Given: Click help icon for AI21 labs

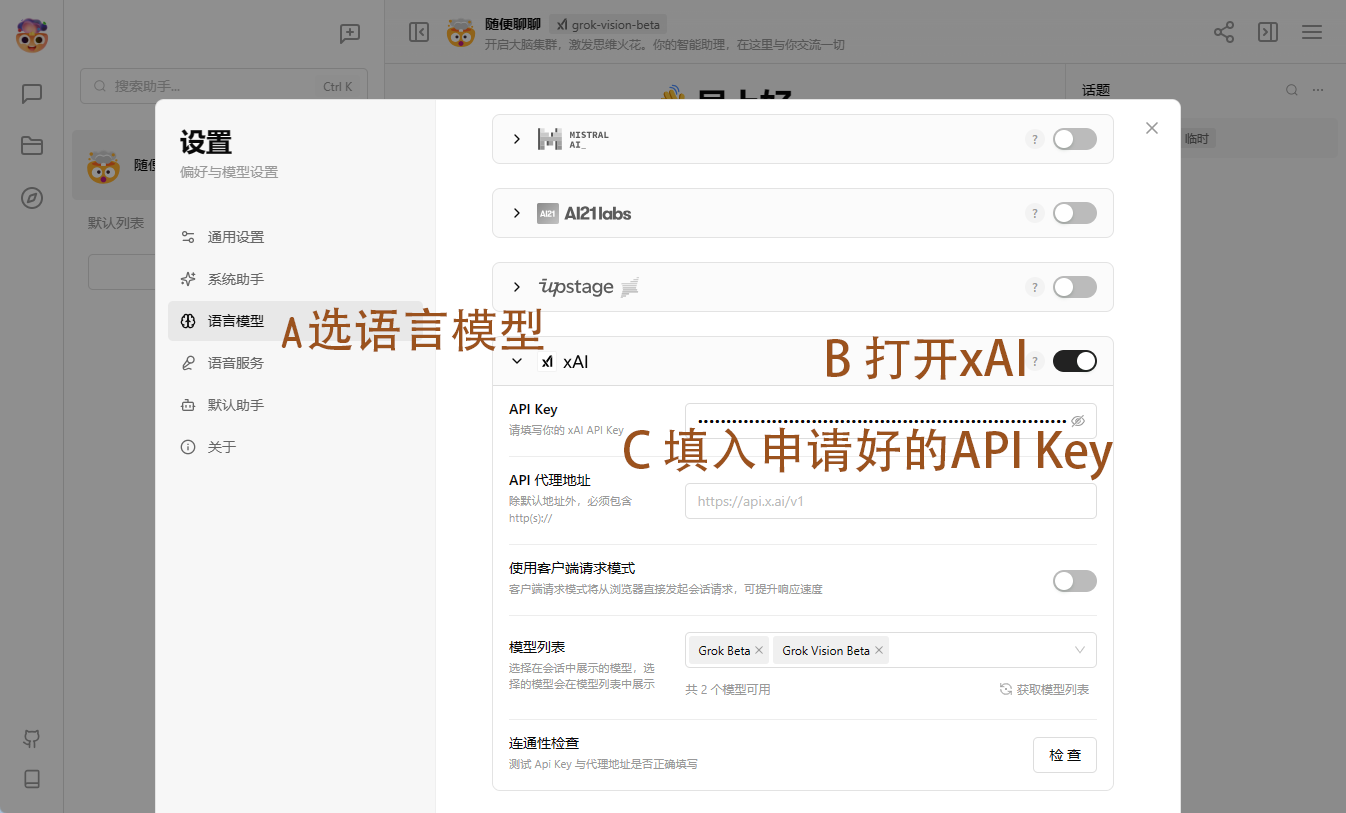Looking at the screenshot, I should pyautogui.click(x=1035, y=213).
